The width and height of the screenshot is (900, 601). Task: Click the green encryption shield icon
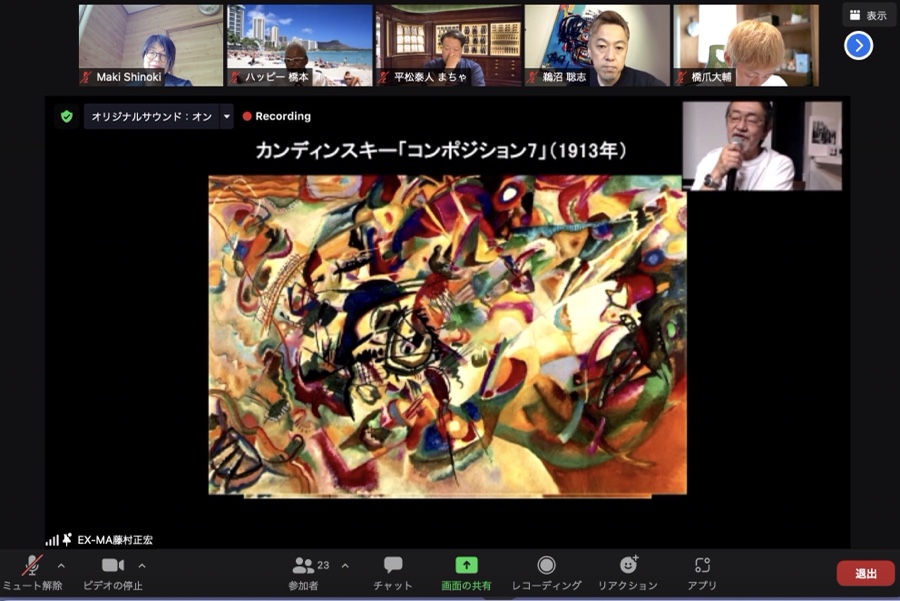[x=67, y=117]
